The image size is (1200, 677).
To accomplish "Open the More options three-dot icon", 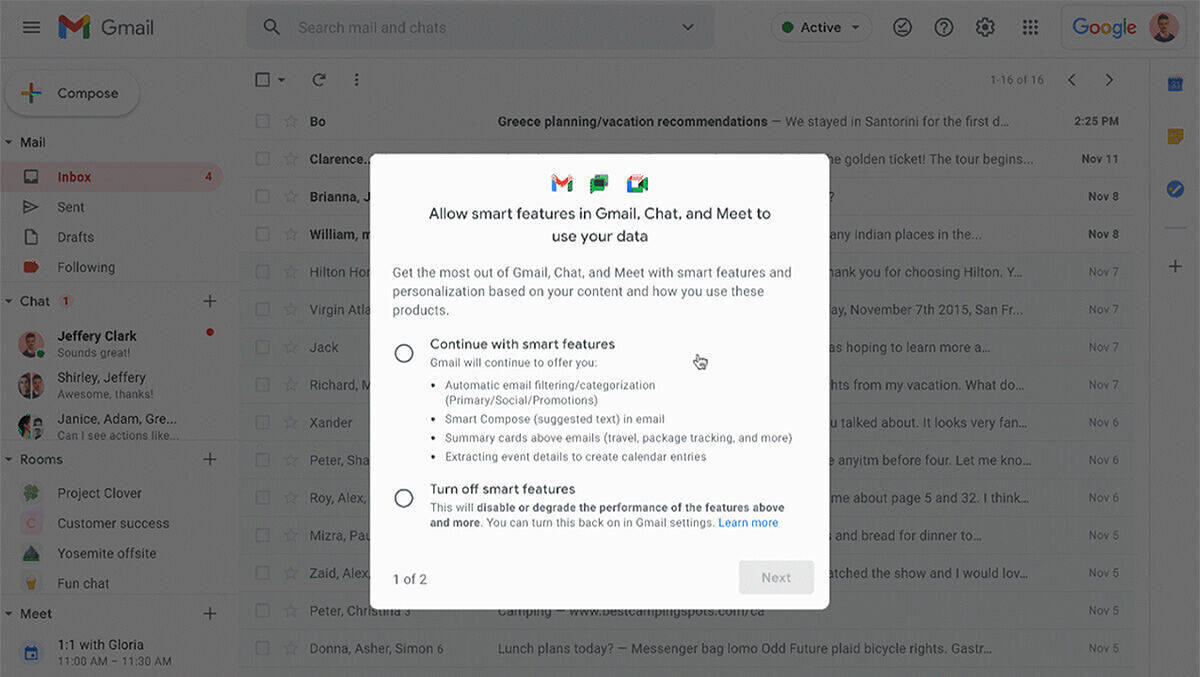I will click(x=357, y=80).
